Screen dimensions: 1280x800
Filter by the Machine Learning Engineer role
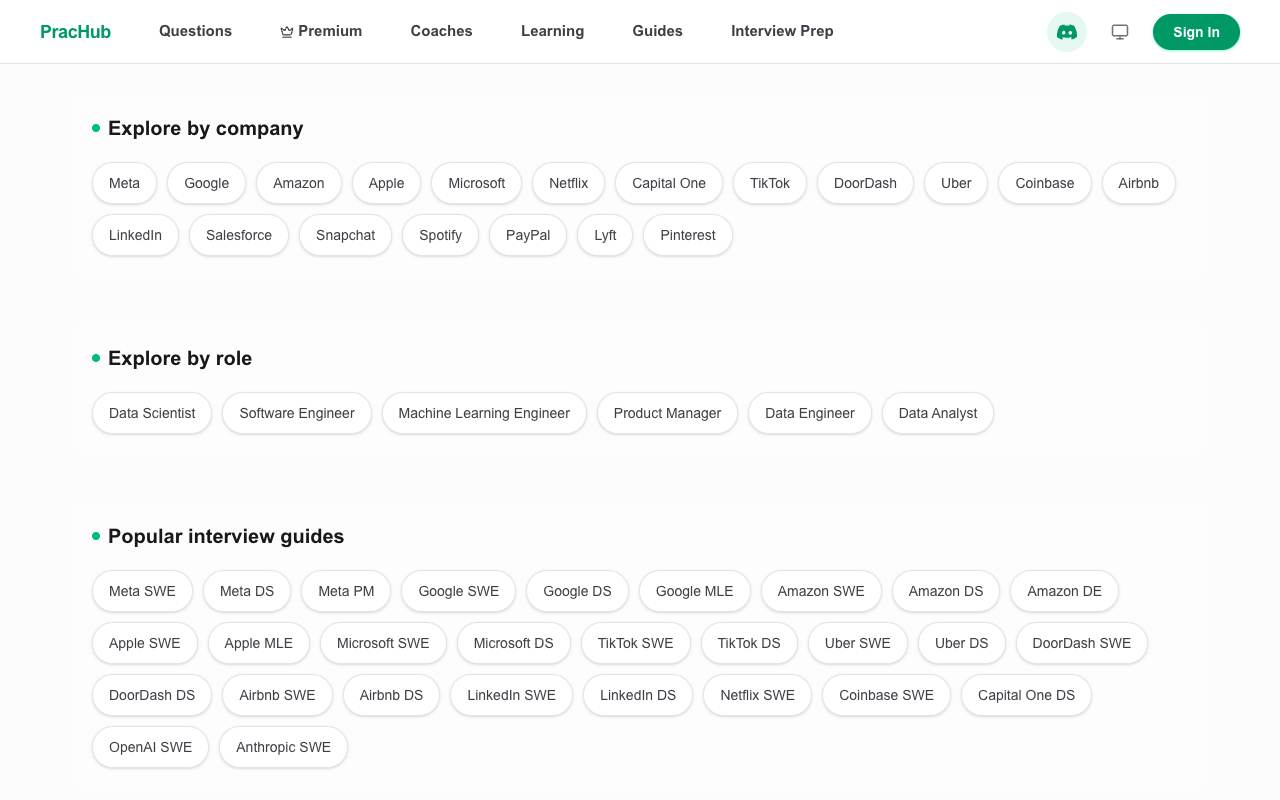(x=484, y=413)
